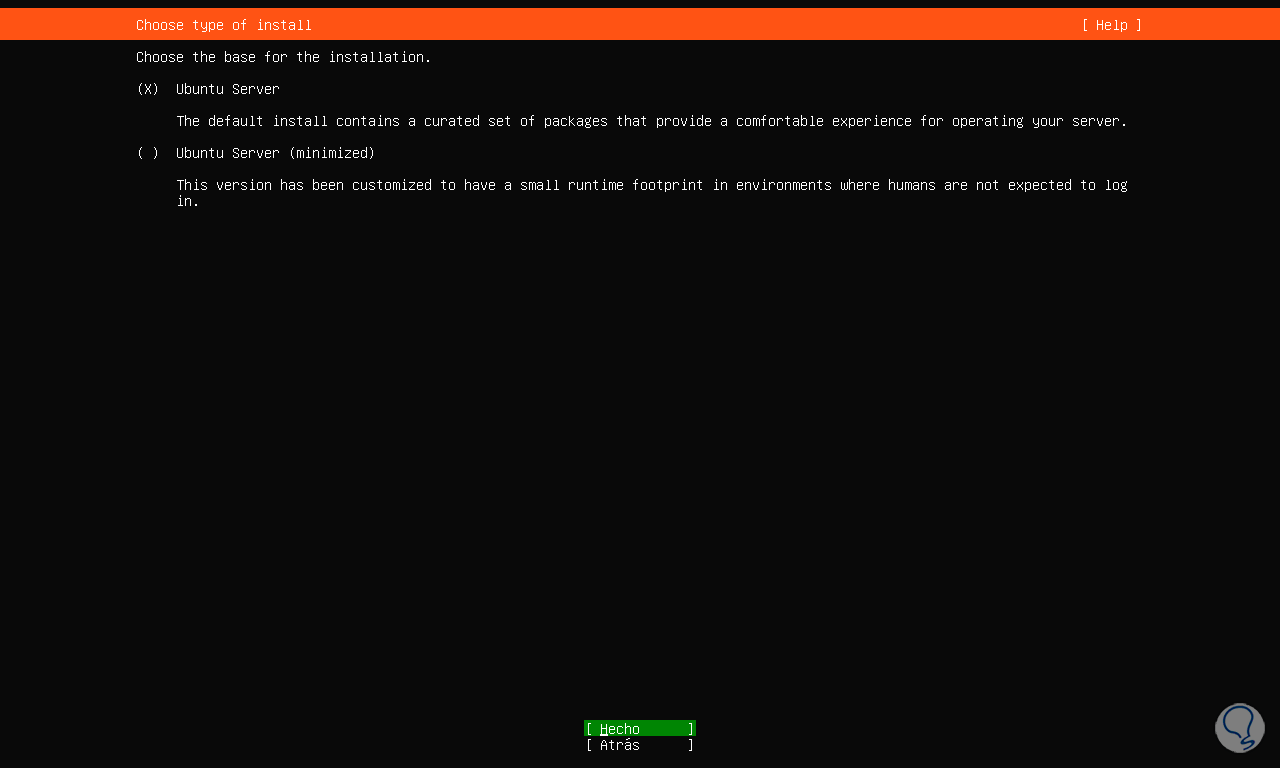
Task: Click the "Ubuntu Server" option label
Action: 228,89
